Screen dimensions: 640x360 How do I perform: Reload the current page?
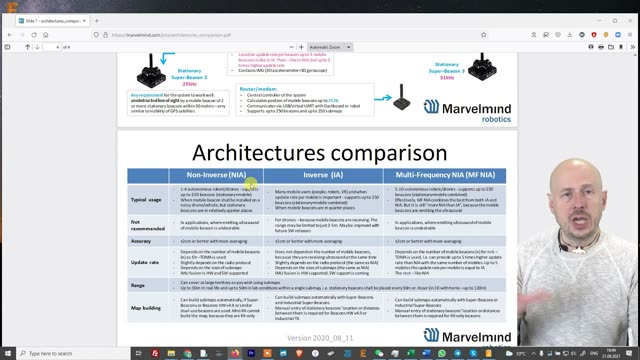(34, 35)
